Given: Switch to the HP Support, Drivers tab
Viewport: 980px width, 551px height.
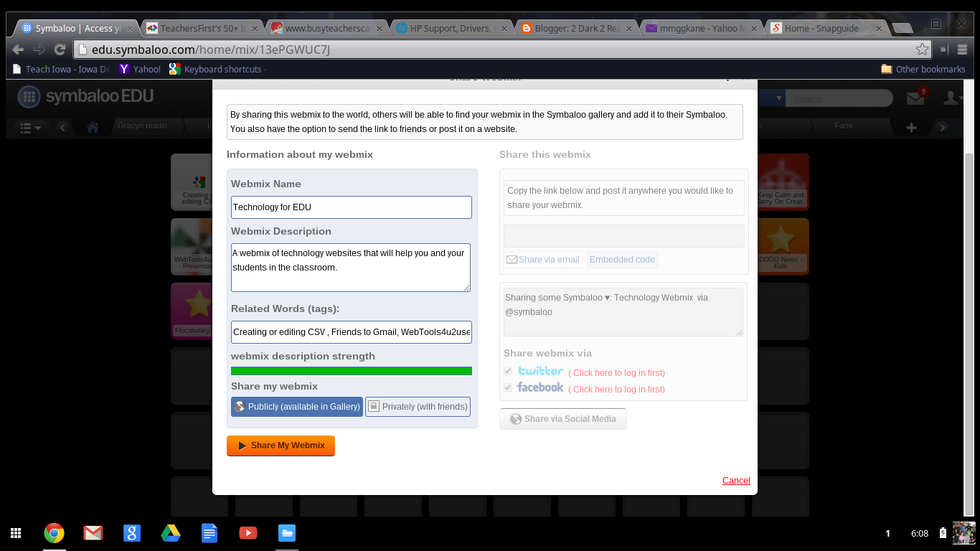Looking at the screenshot, I should pos(451,28).
